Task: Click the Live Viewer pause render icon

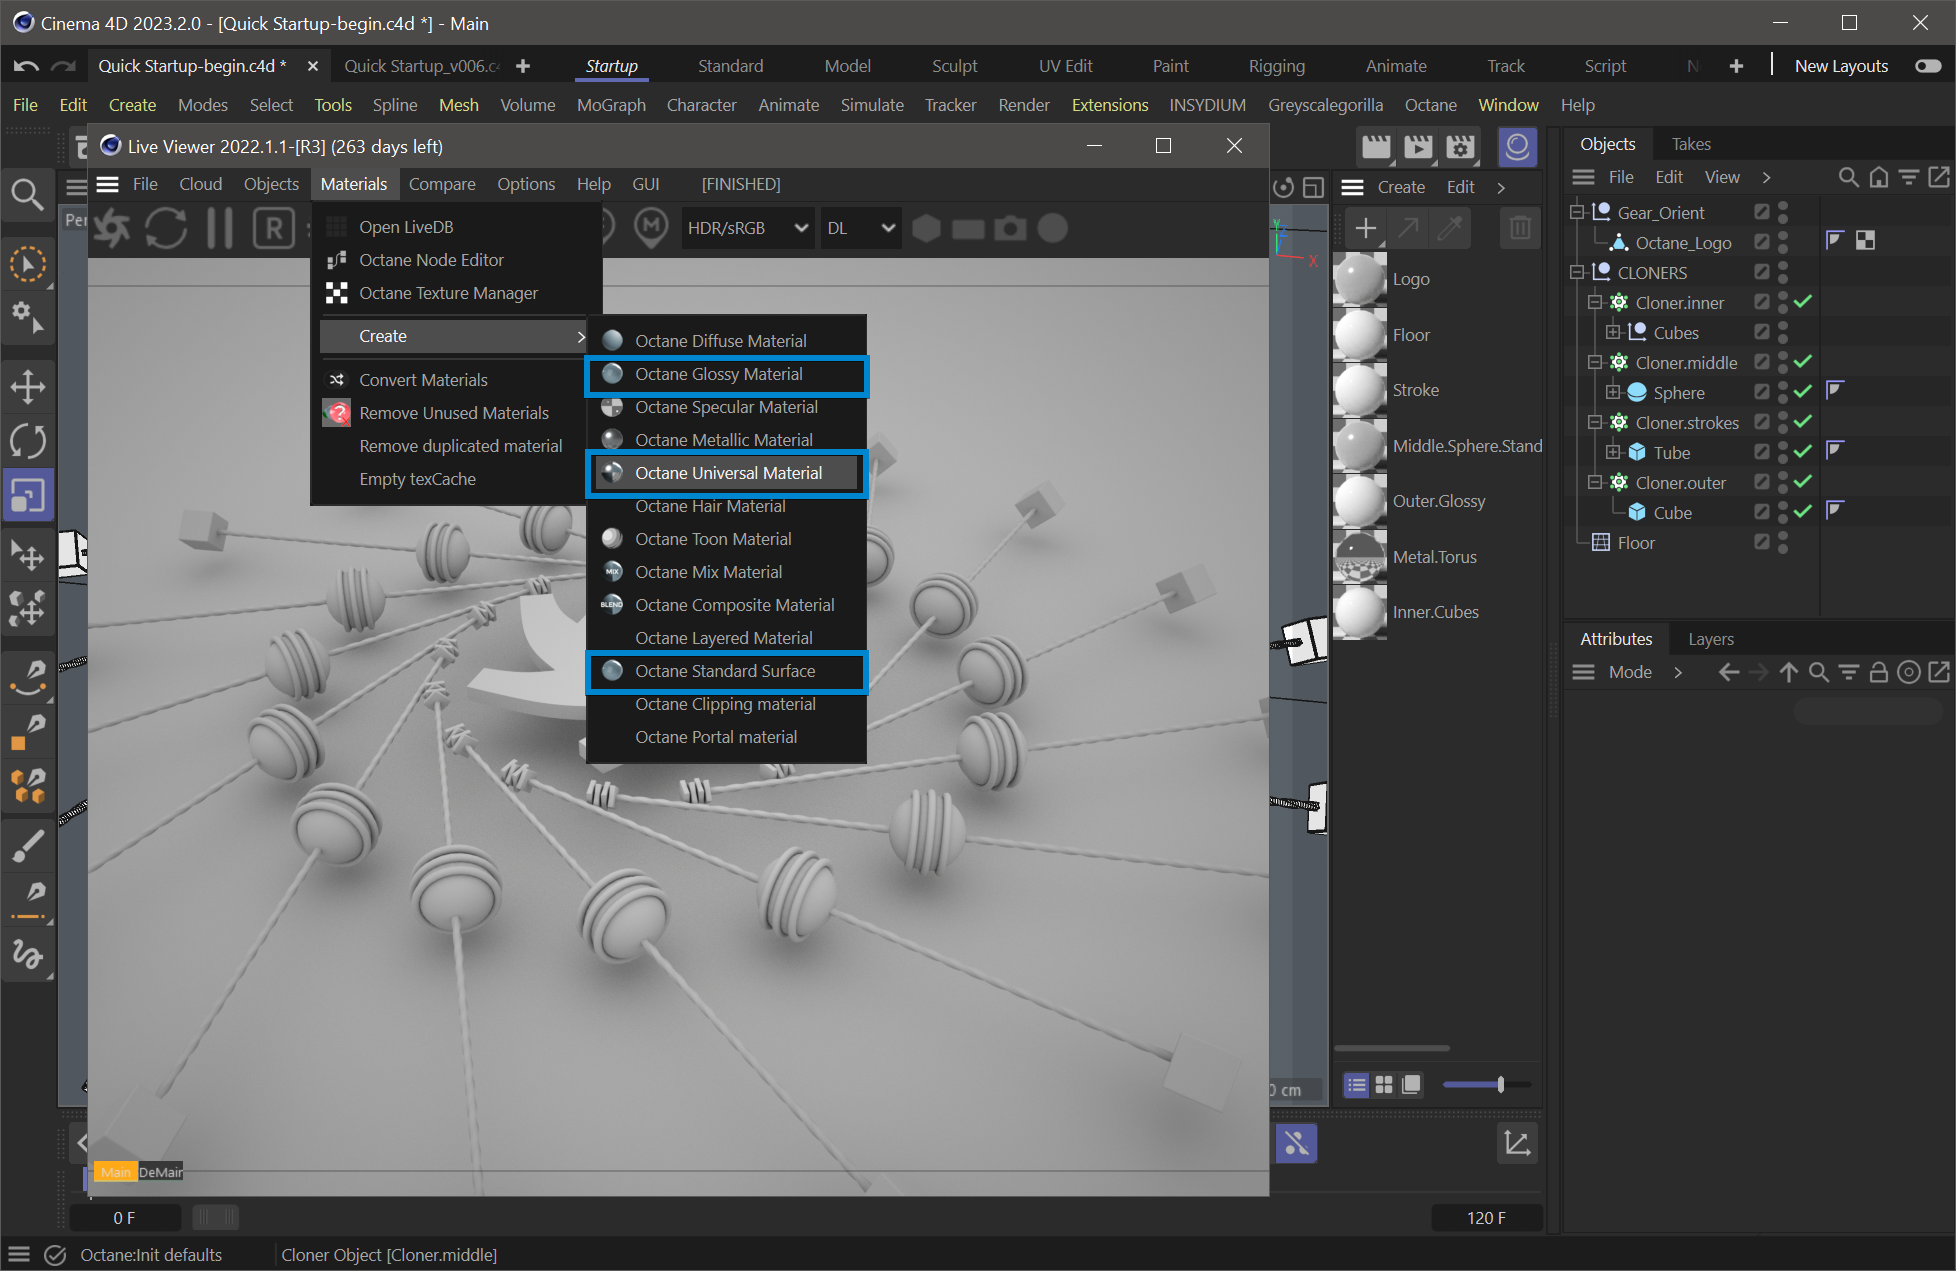Action: coord(219,228)
